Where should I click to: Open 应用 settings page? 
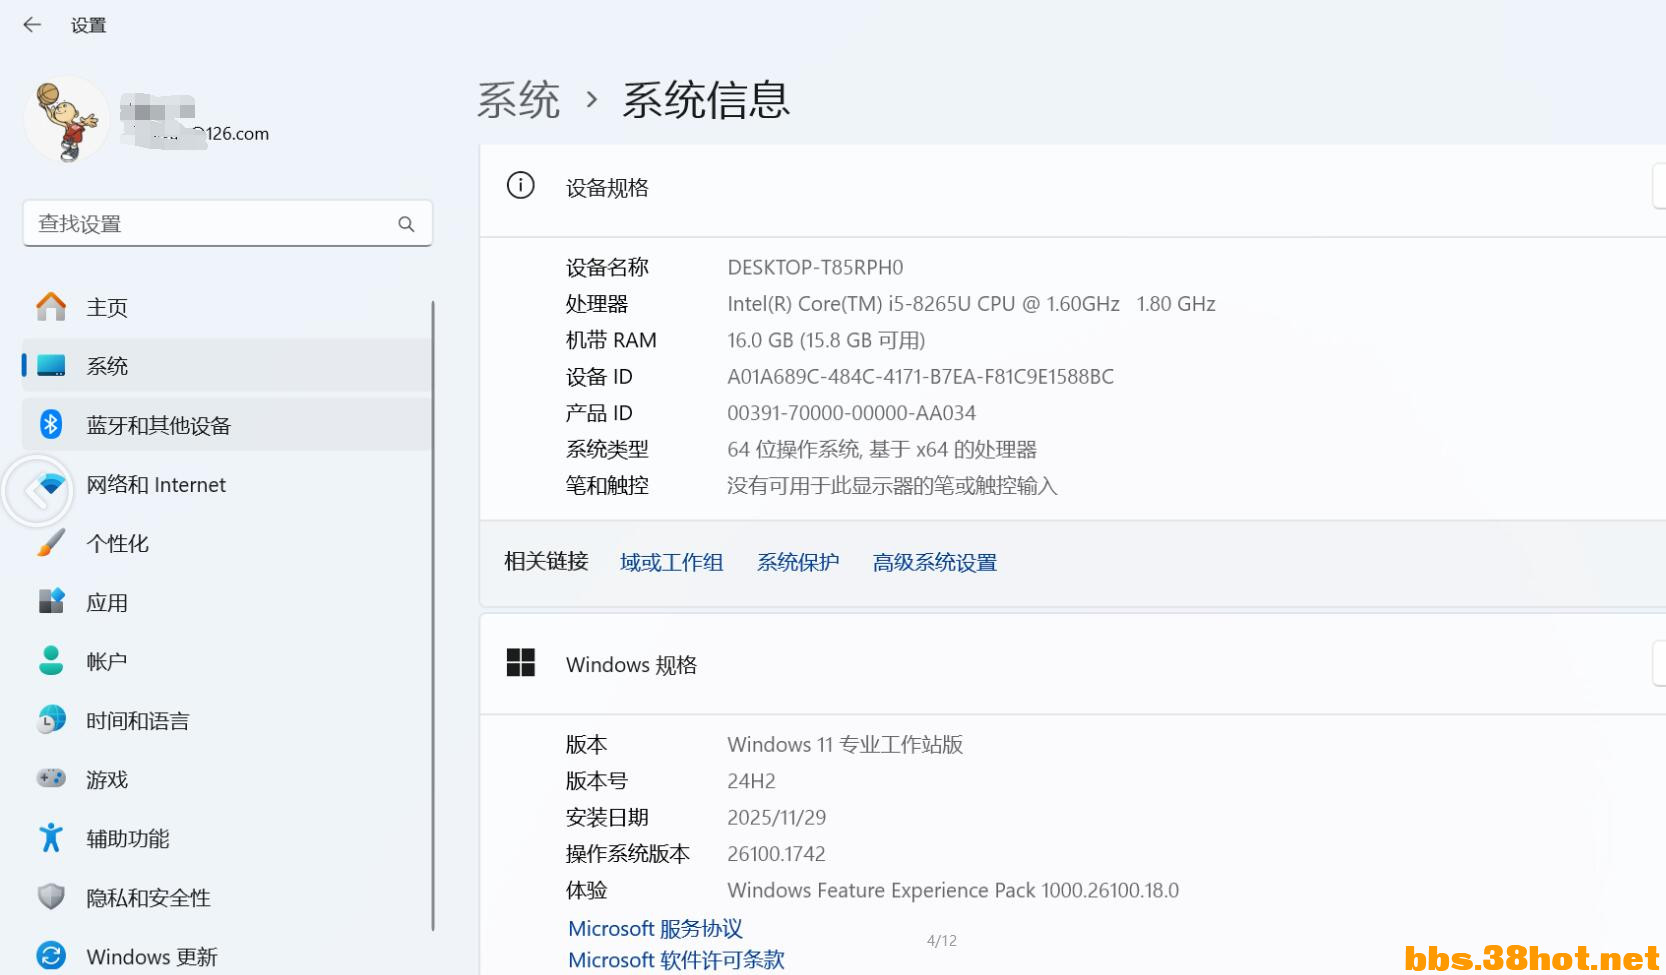click(227, 602)
